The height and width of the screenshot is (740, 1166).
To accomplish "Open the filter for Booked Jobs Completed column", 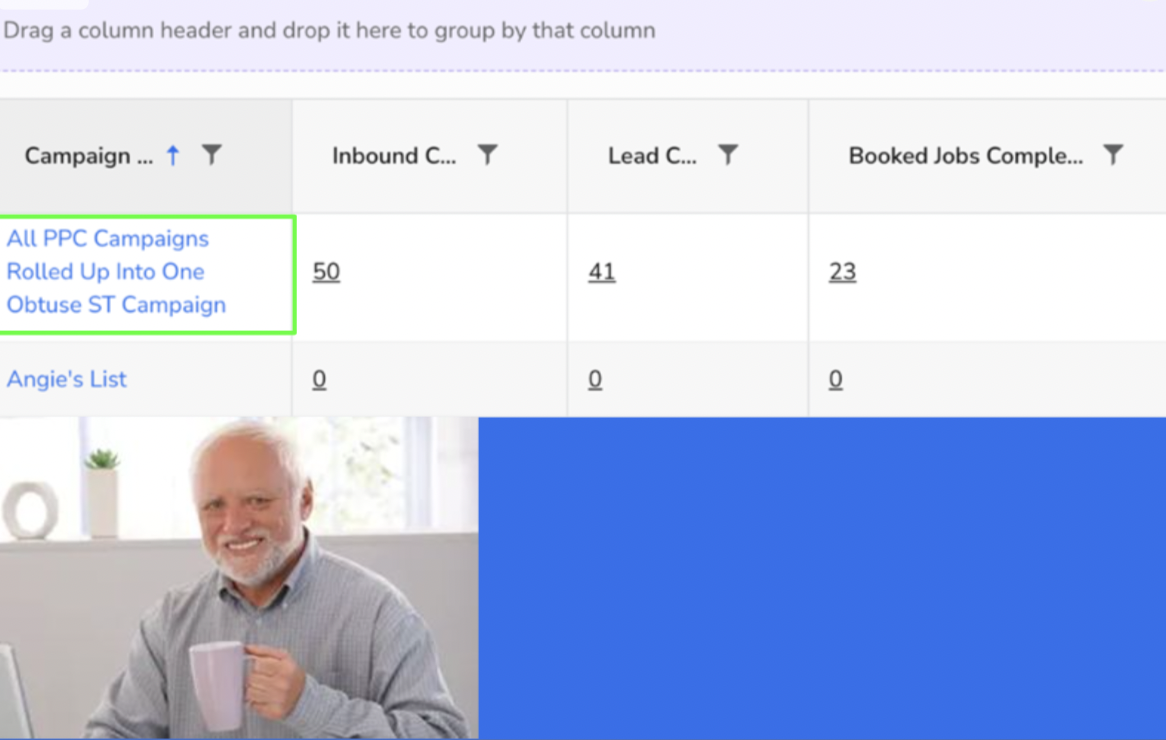I will (x=1113, y=155).
